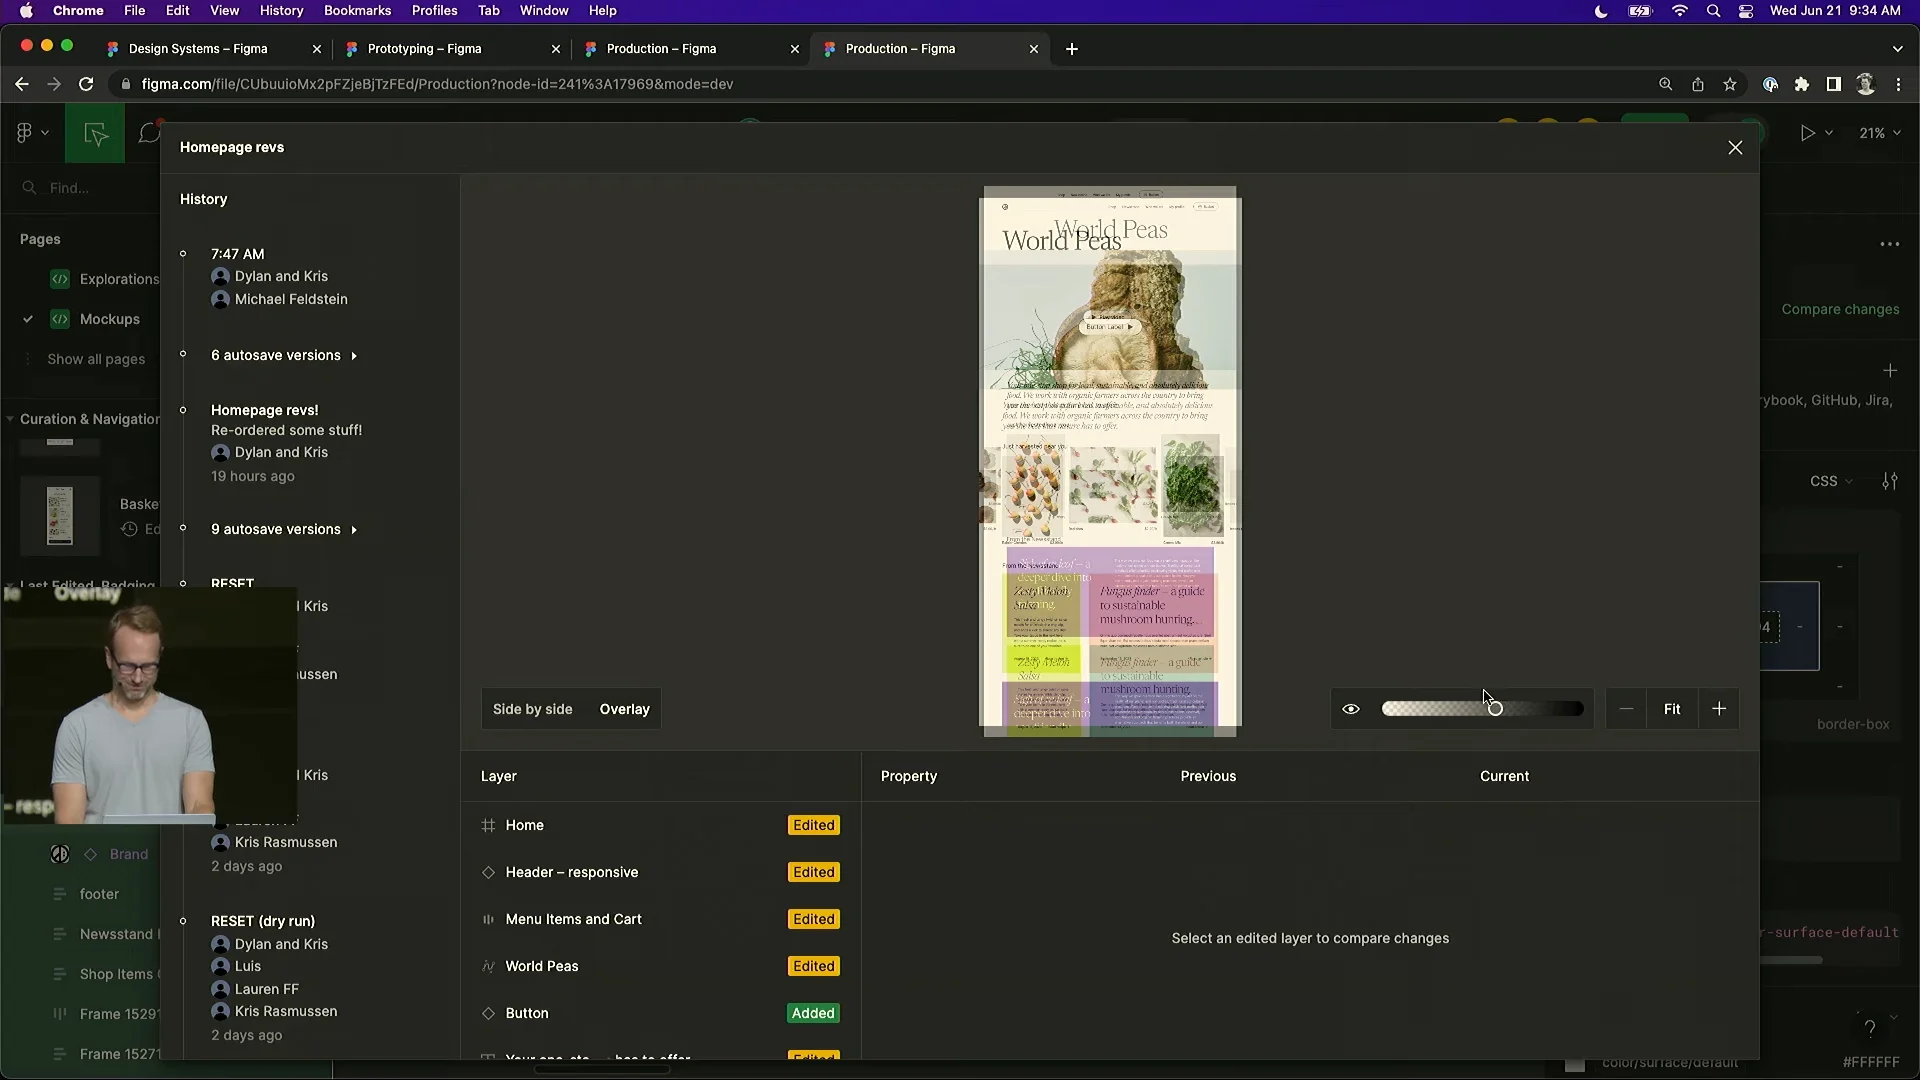The image size is (1920, 1080).
Task: Open code settings sliders icon
Action: [1889, 481]
